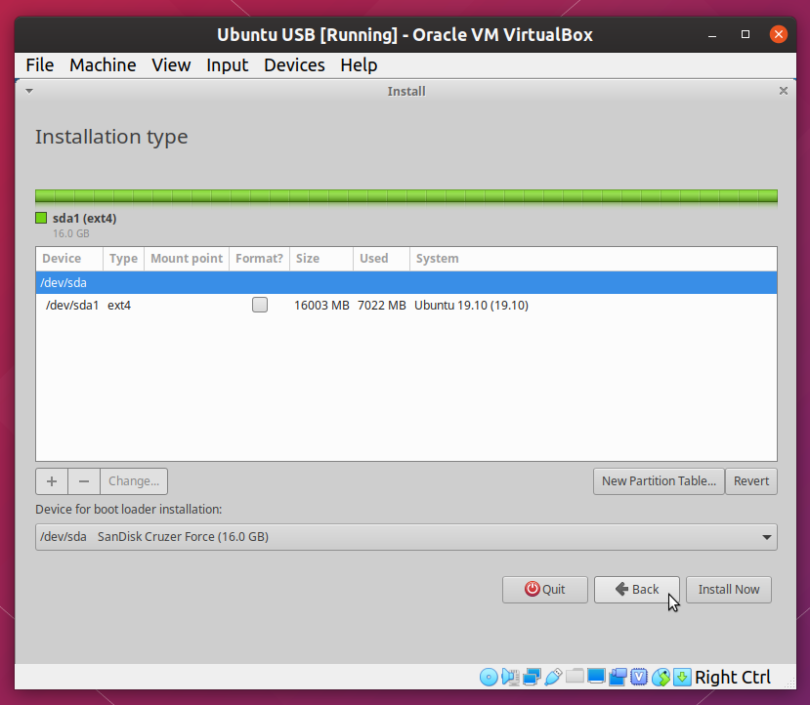
Task: Select the /dev/sda row
Action: [x=406, y=283]
